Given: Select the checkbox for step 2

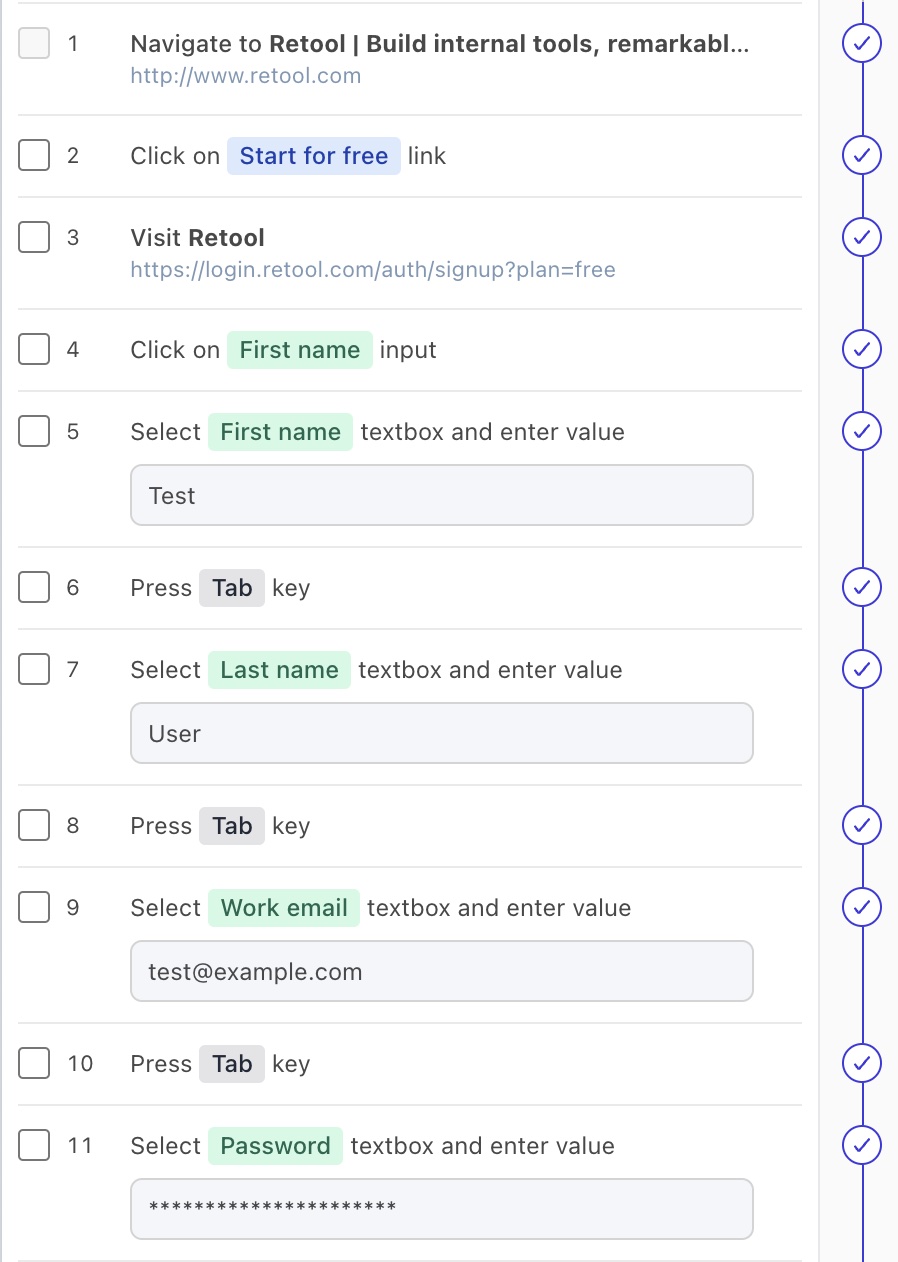Looking at the screenshot, I should pyautogui.click(x=34, y=155).
